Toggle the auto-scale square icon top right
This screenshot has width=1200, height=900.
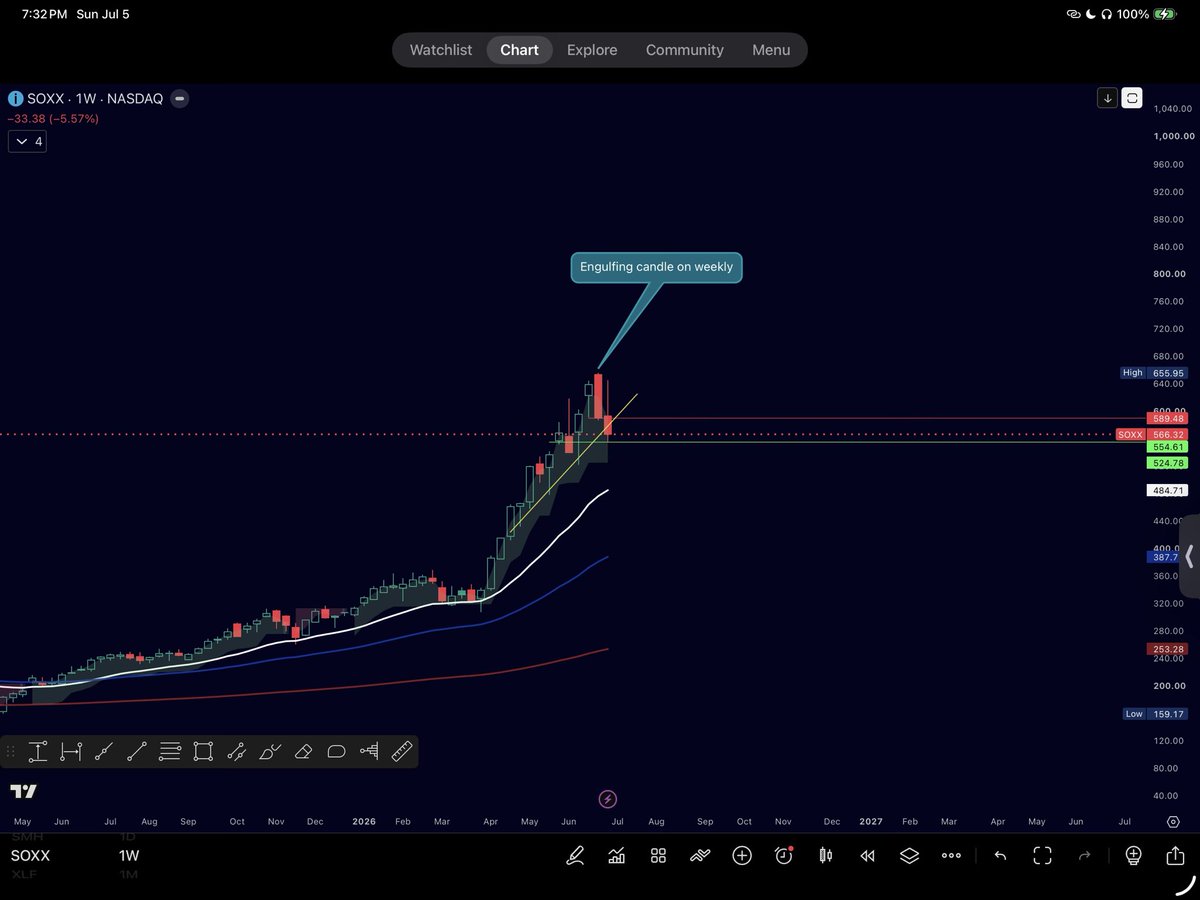[1132, 98]
